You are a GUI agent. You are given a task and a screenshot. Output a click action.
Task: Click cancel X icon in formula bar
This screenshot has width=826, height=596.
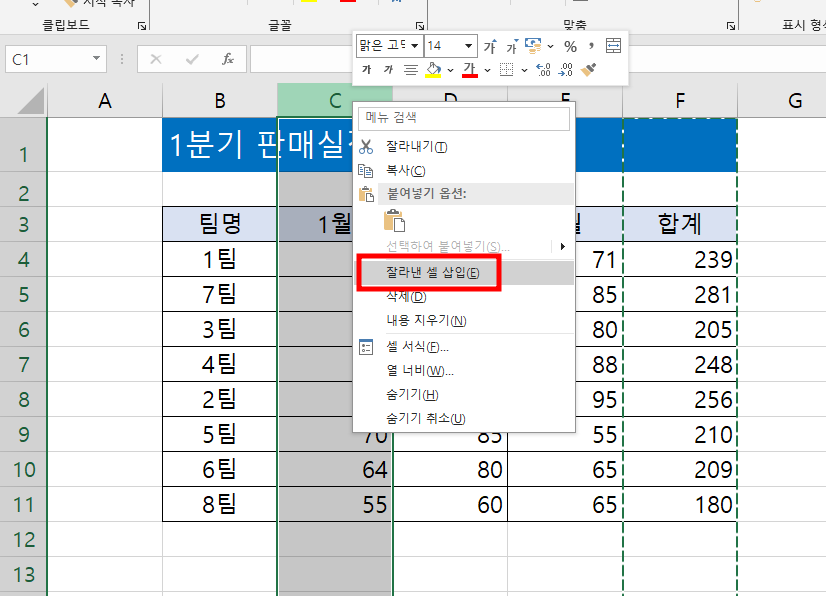point(156,59)
